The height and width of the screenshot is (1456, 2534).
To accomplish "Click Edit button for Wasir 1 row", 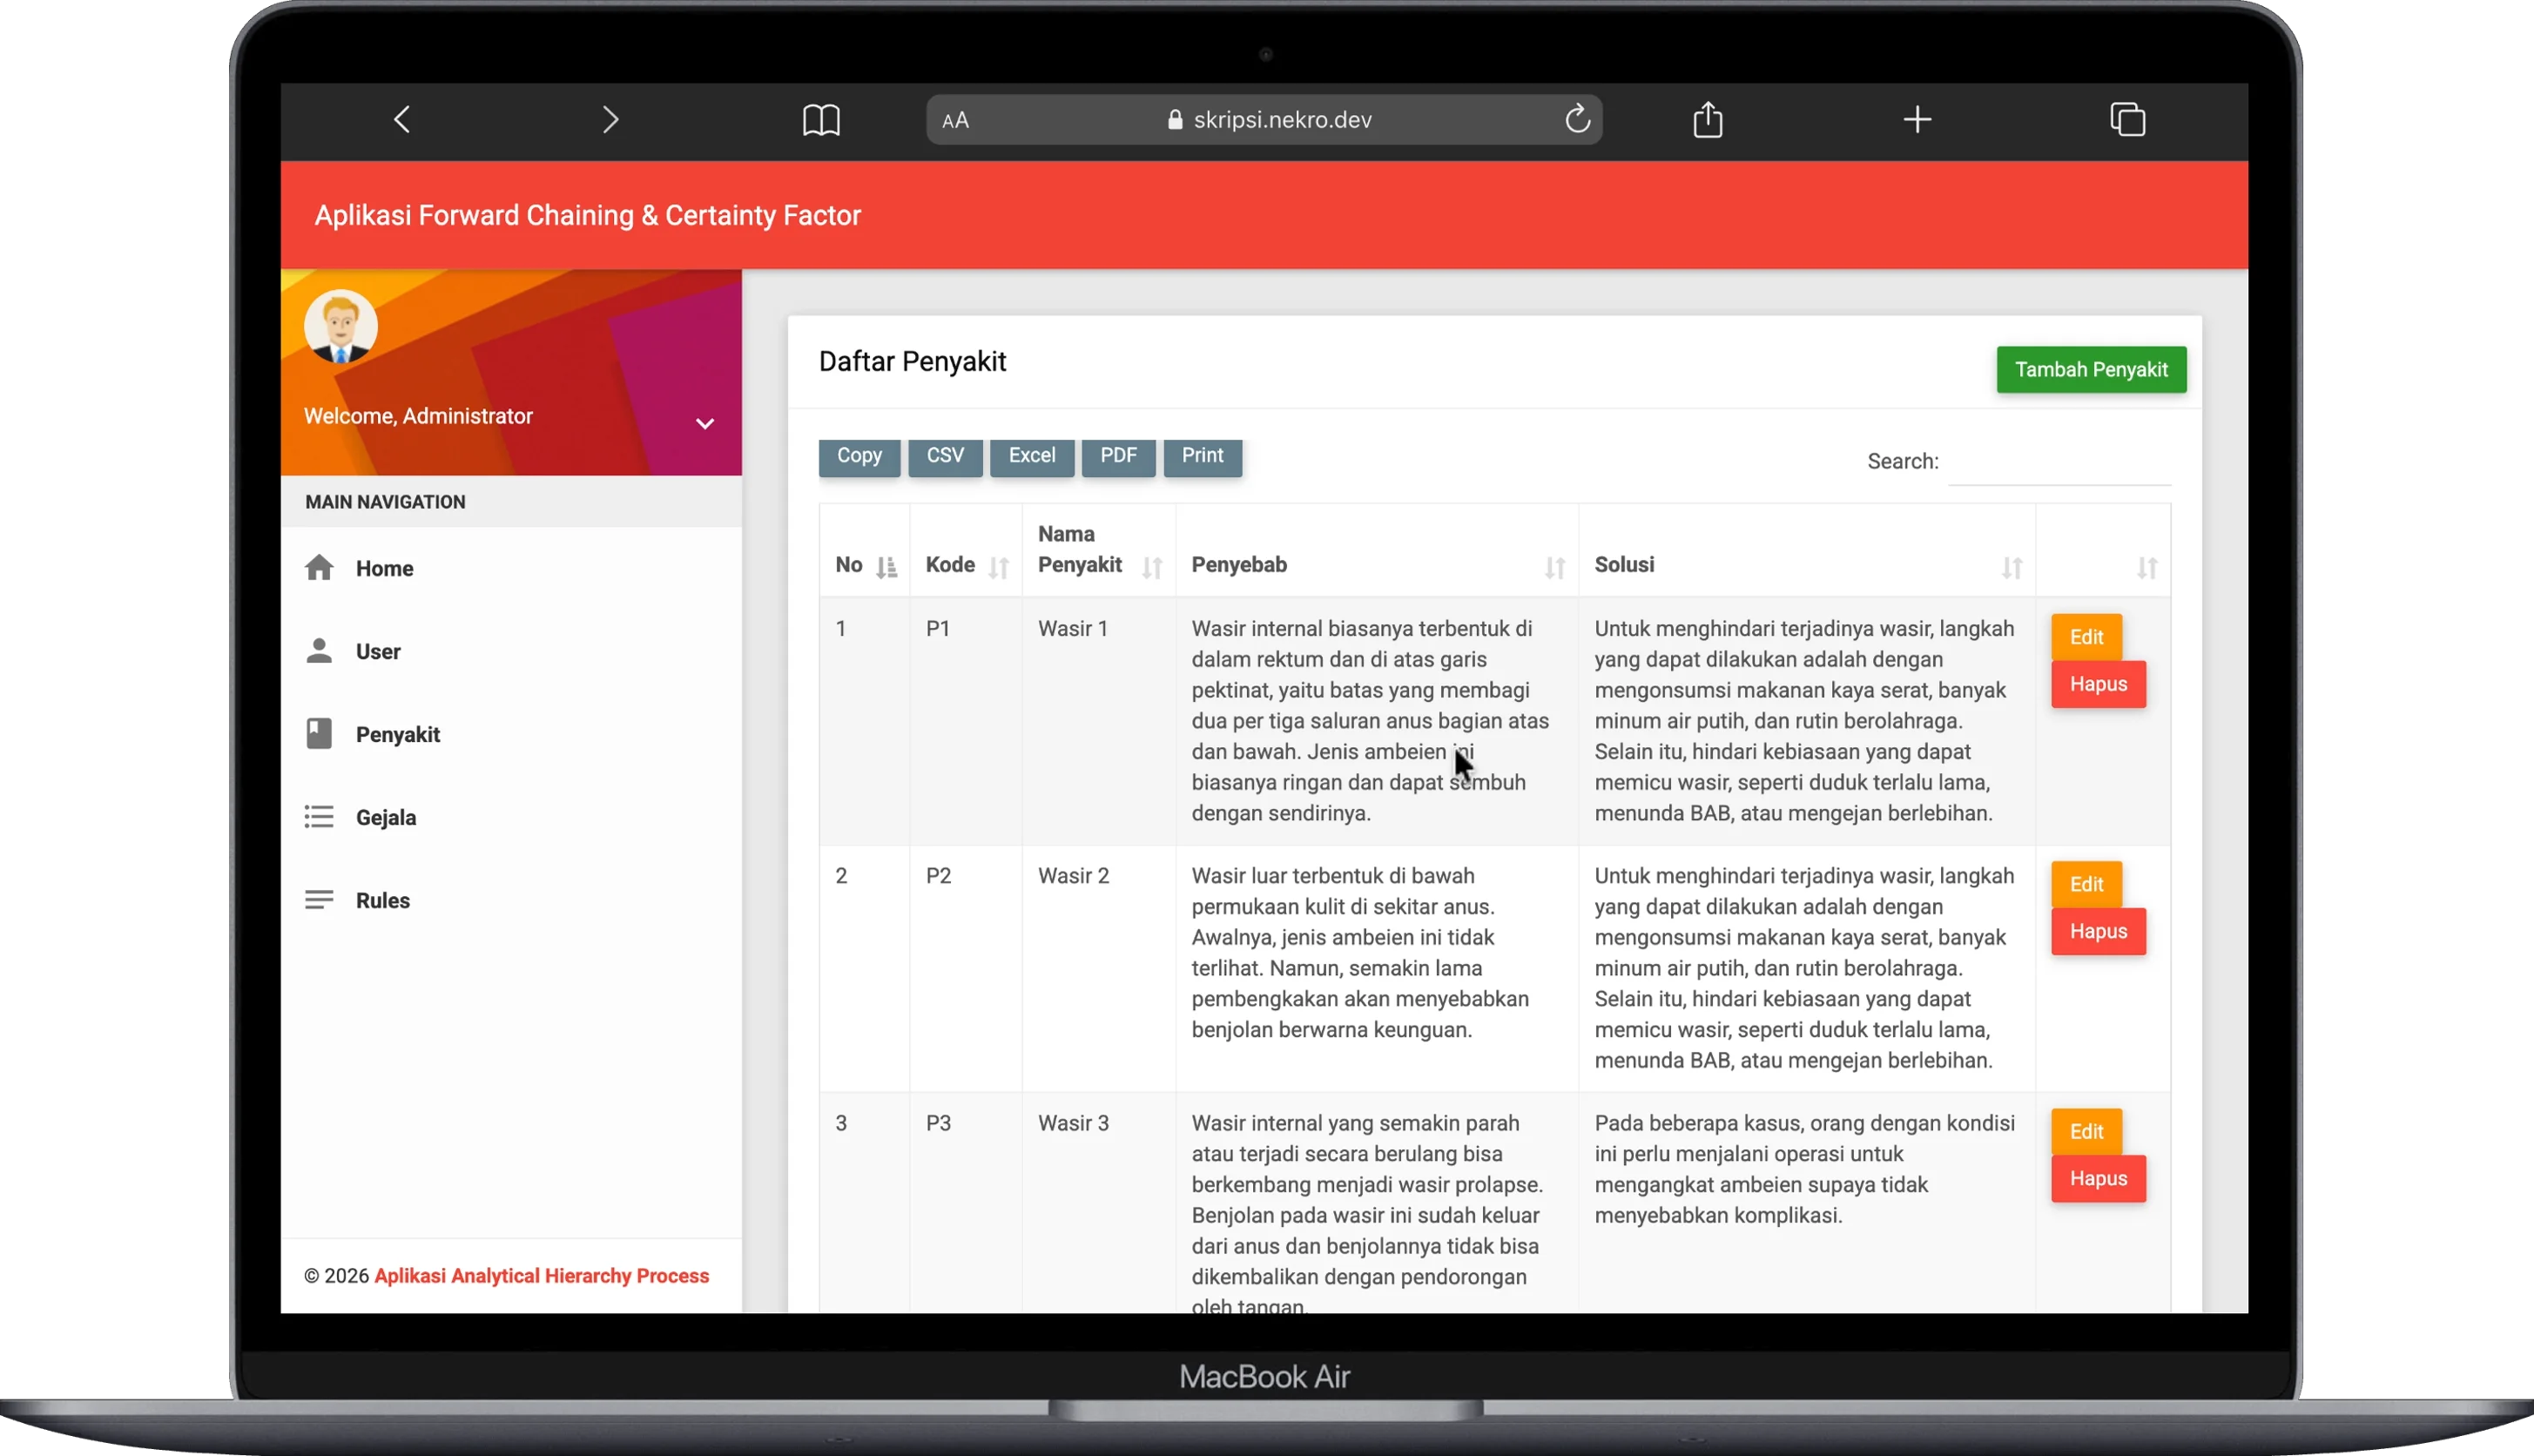I will click(2086, 637).
